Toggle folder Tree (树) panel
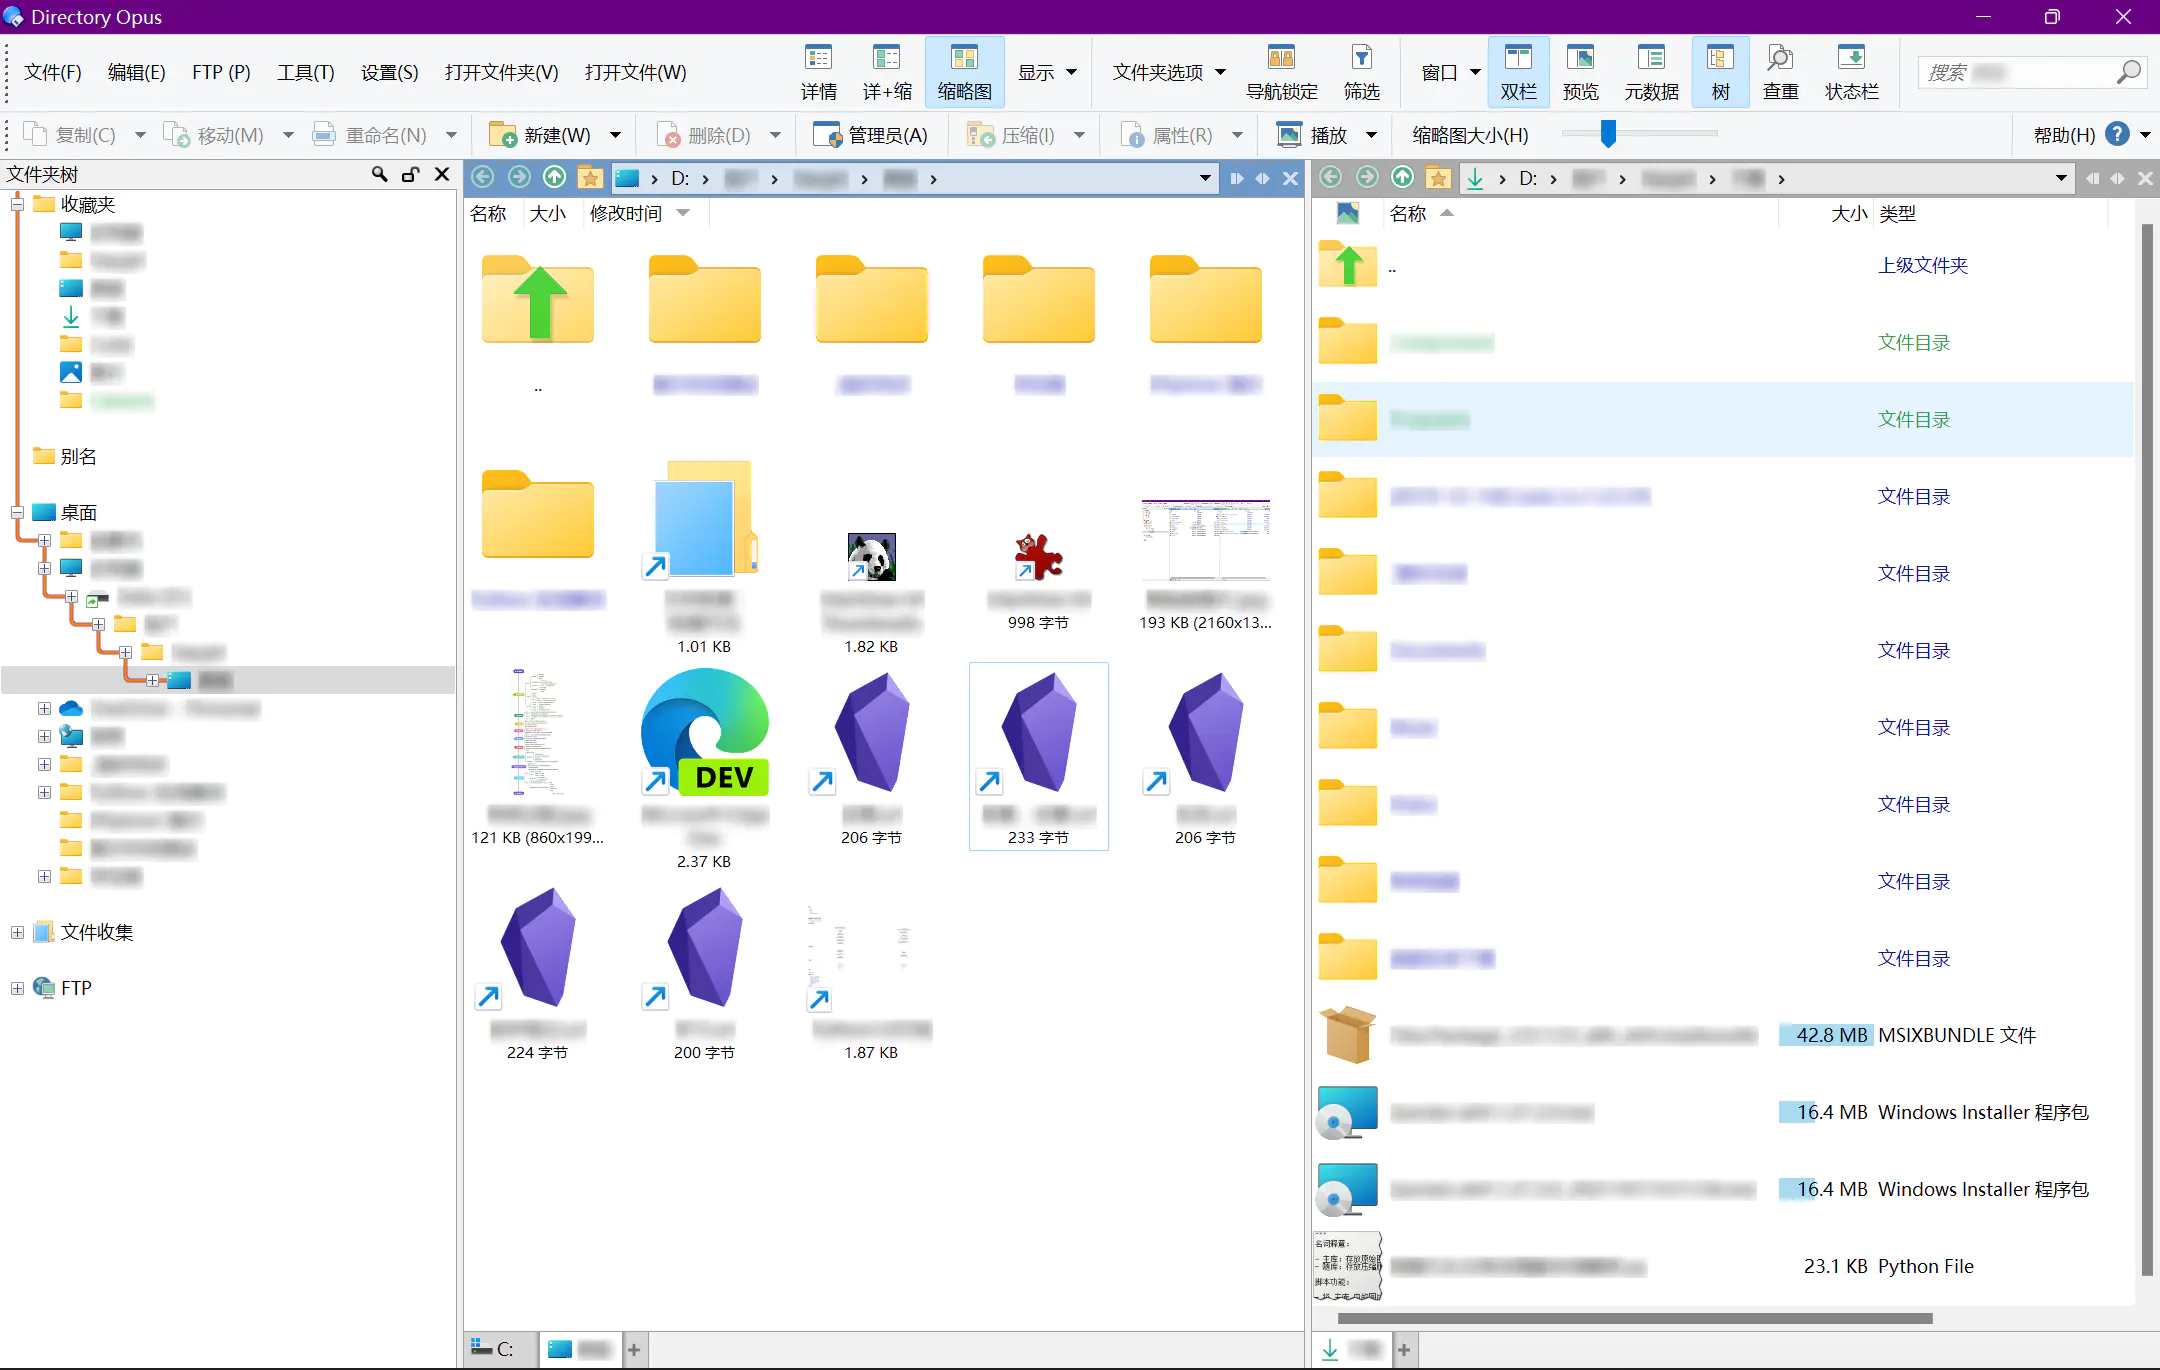 (1720, 72)
